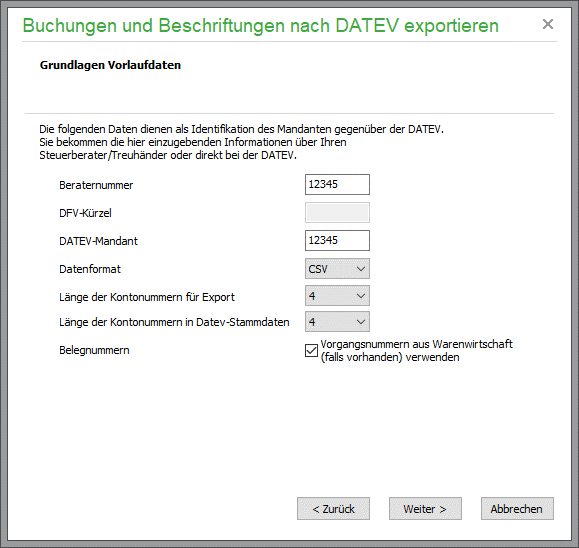The image size is (579, 548).
Task: Click the disabled DFV-Kürzel field
Action: 337,212
